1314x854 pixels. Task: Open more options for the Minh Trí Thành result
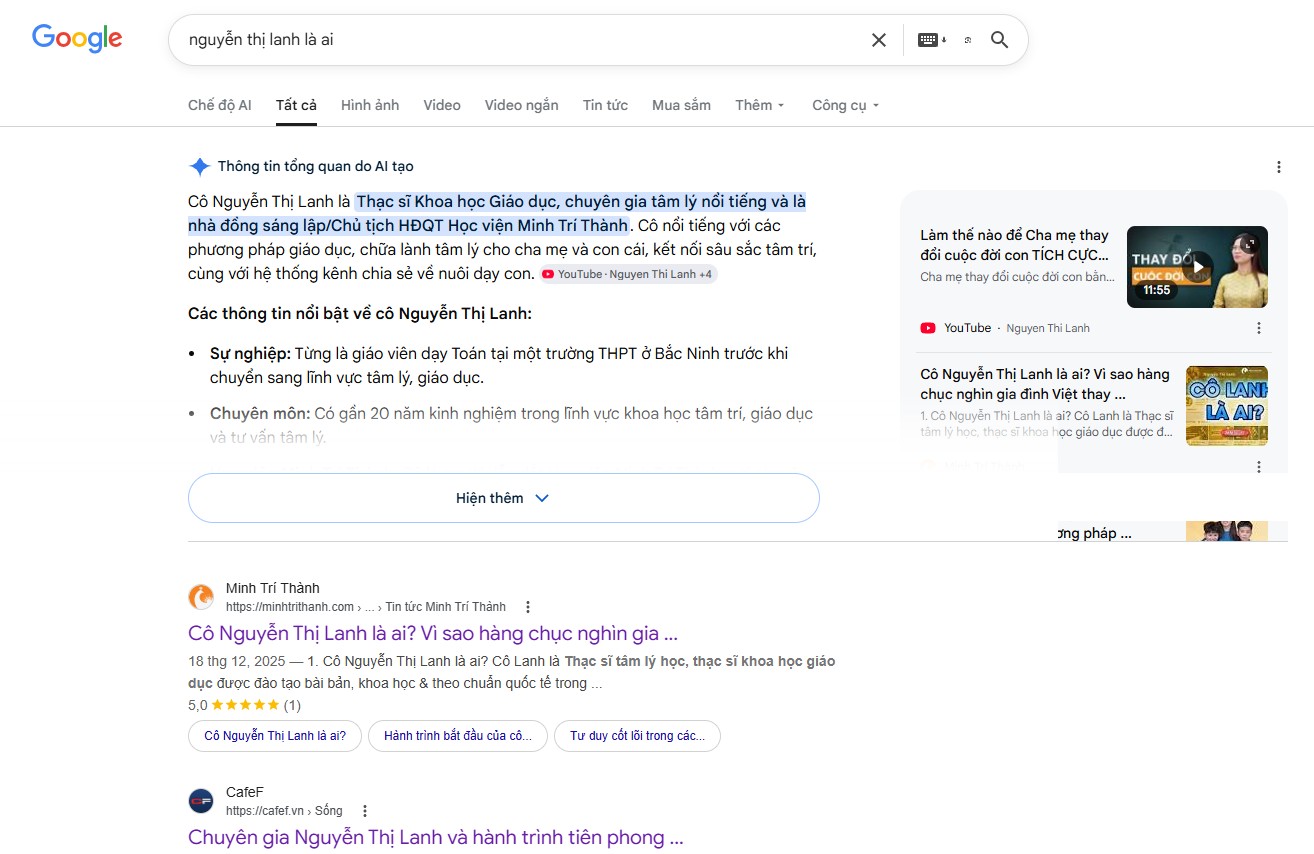tap(528, 607)
